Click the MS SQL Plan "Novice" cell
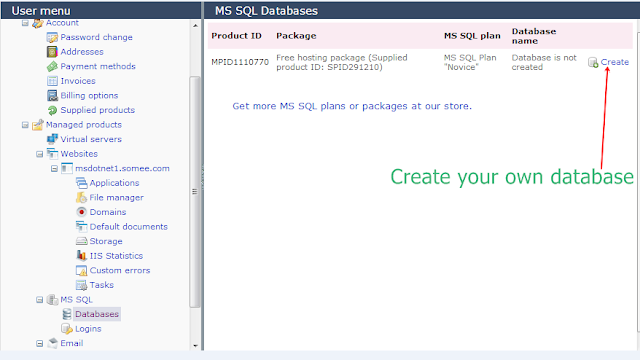The image size is (640, 360). coord(470,62)
